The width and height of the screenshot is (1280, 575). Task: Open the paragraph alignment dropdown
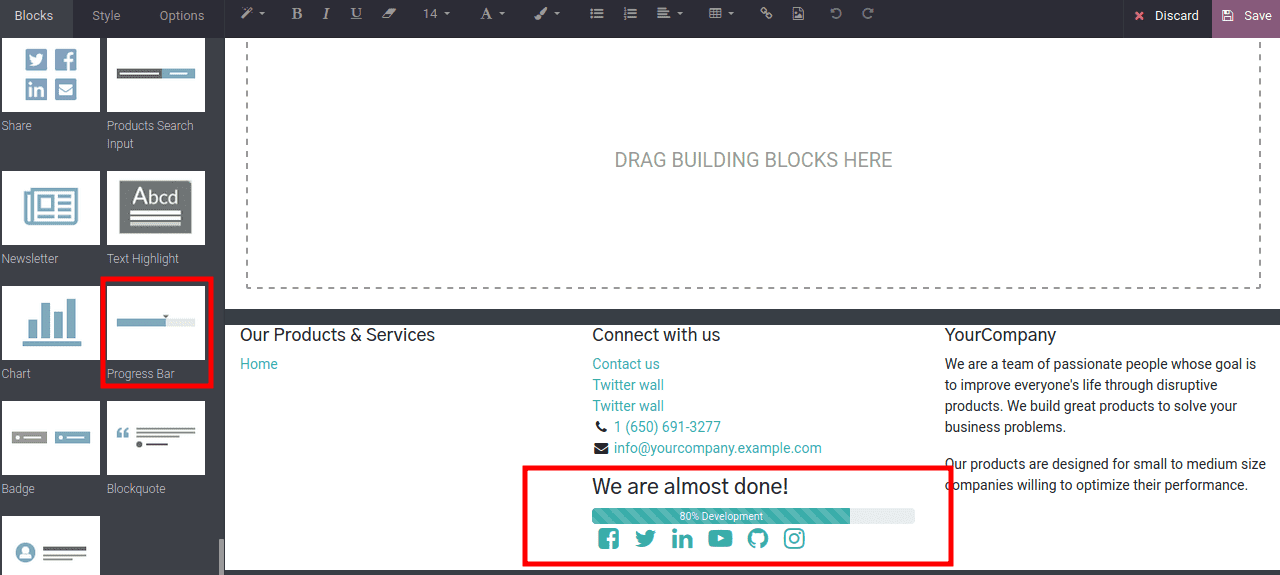coord(669,14)
